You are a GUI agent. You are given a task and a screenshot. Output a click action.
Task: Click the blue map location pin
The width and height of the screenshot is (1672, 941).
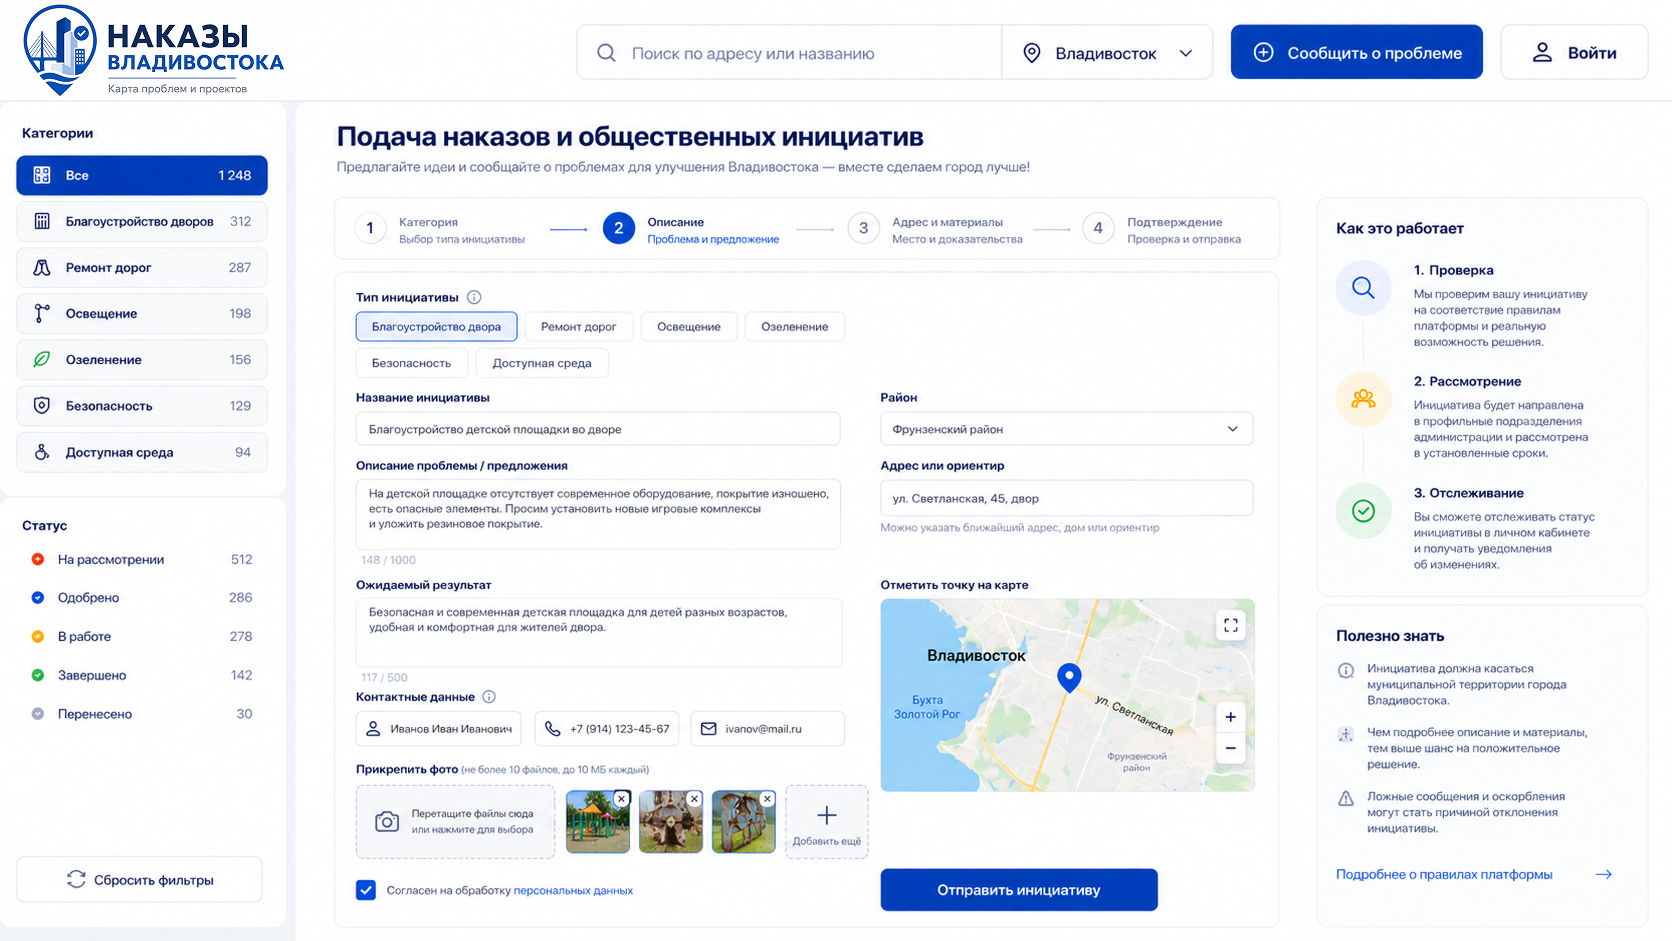(x=1069, y=677)
